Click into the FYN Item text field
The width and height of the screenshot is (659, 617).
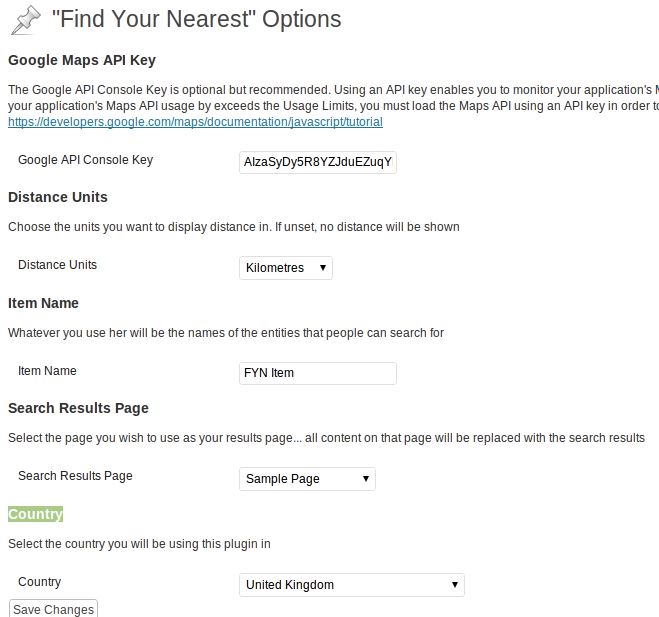point(318,373)
